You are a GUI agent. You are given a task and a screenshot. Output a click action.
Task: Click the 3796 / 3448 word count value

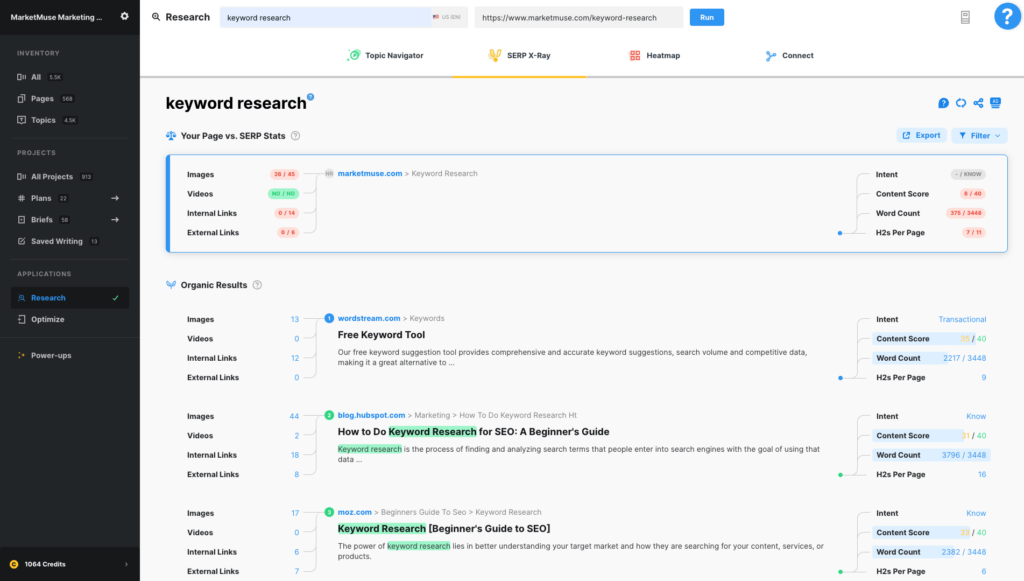pos(964,455)
